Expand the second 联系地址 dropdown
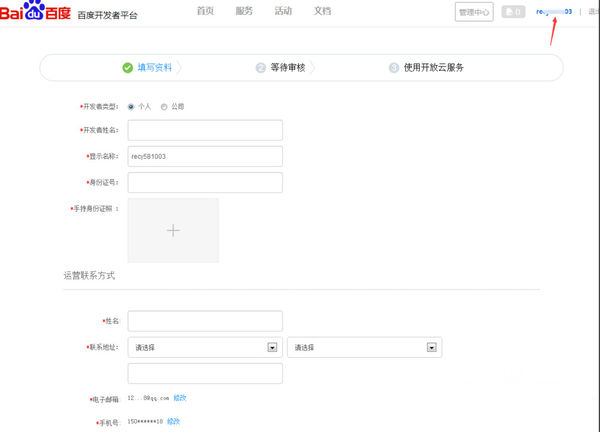Image resolution: width=600 pixels, height=432 pixels. [431, 347]
